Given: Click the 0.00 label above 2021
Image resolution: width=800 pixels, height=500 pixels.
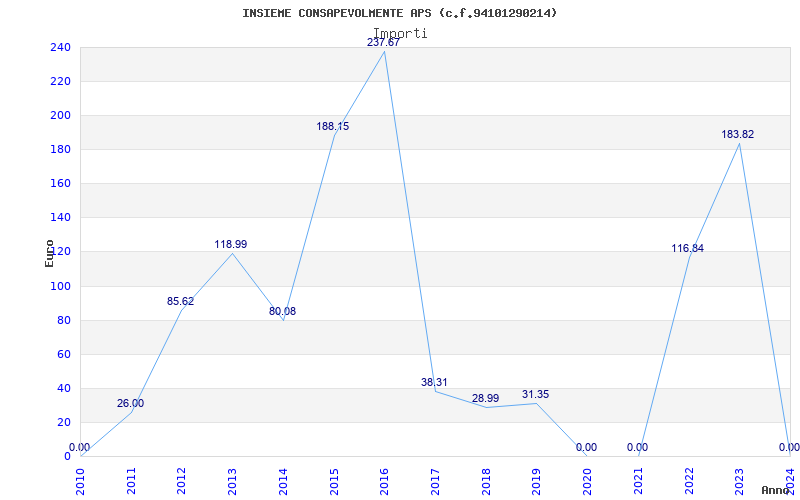Looking at the screenshot, I should pos(637,447).
